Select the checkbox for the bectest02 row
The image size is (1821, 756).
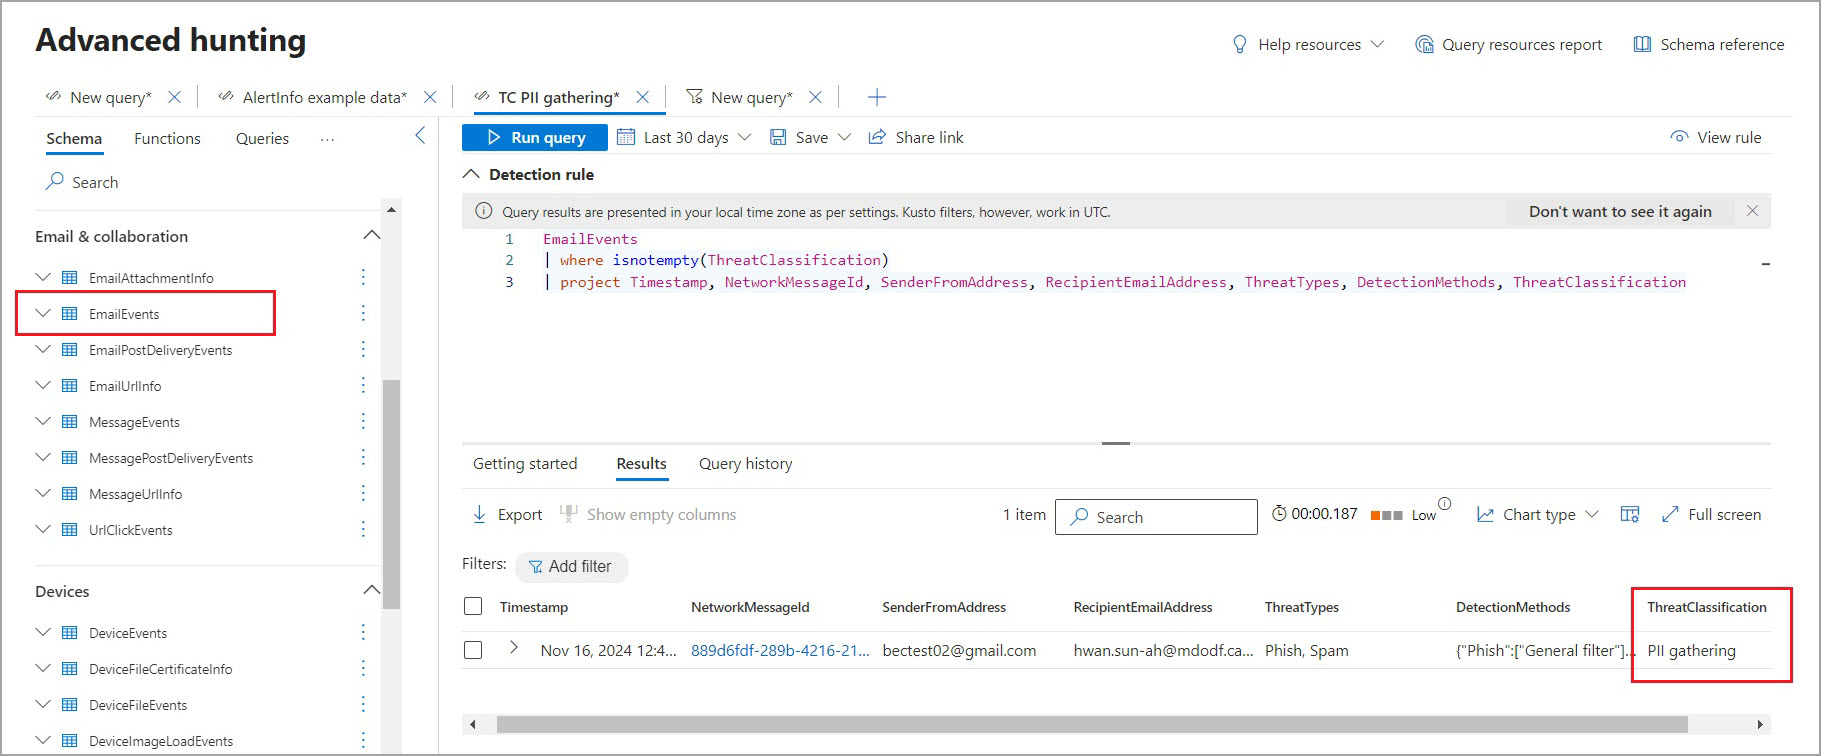(x=473, y=650)
